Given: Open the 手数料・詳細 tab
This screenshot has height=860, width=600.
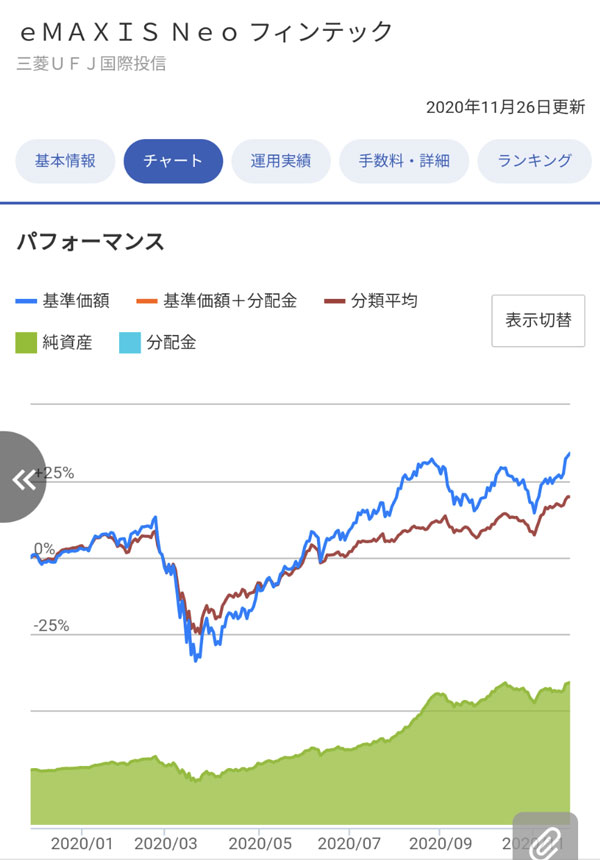Looking at the screenshot, I should (404, 161).
